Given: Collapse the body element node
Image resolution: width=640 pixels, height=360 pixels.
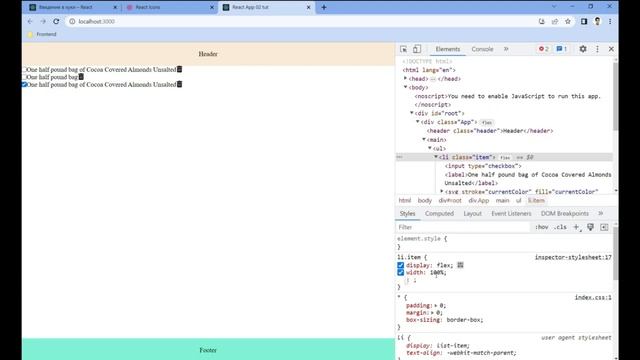Looking at the screenshot, I should click(x=405, y=87).
